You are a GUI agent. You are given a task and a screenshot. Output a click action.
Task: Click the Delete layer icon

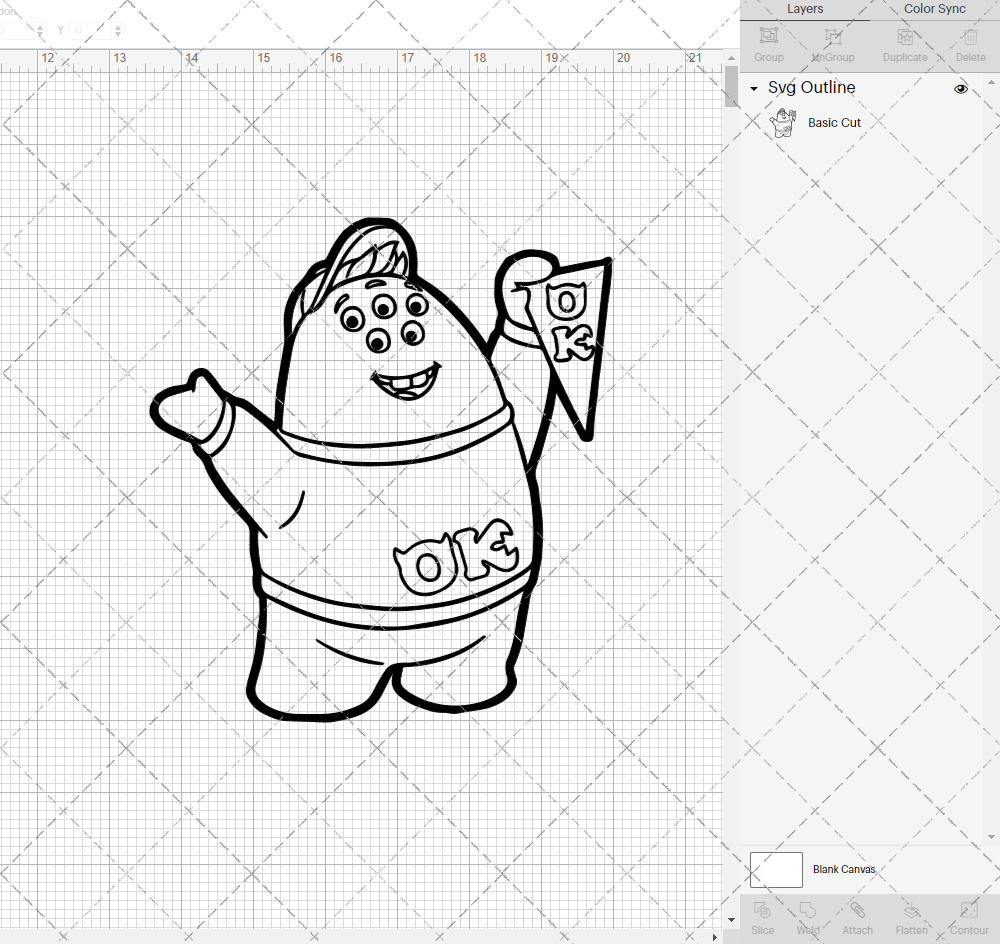pyautogui.click(x=970, y=36)
